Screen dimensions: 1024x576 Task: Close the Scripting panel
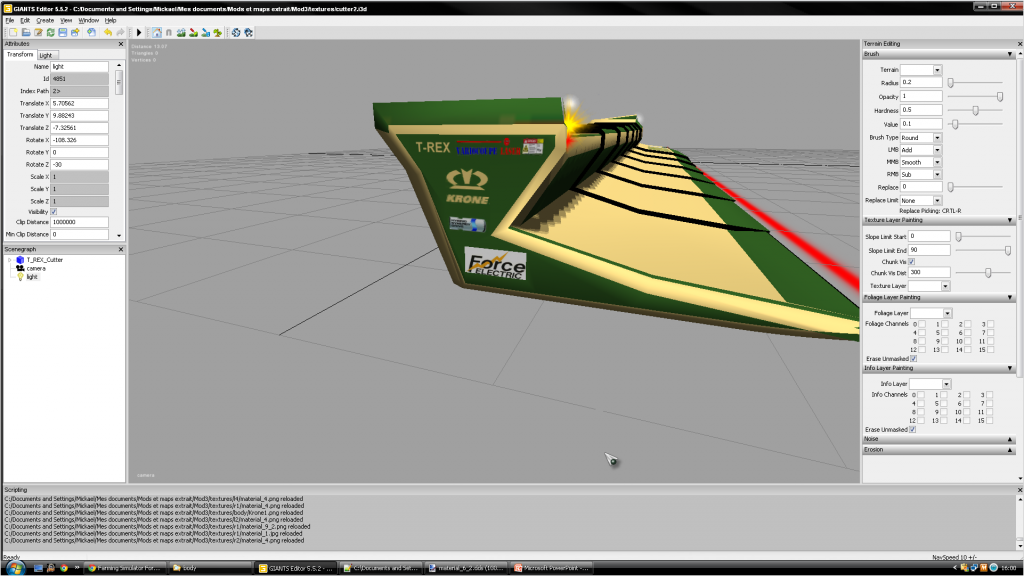pos(1019,490)
